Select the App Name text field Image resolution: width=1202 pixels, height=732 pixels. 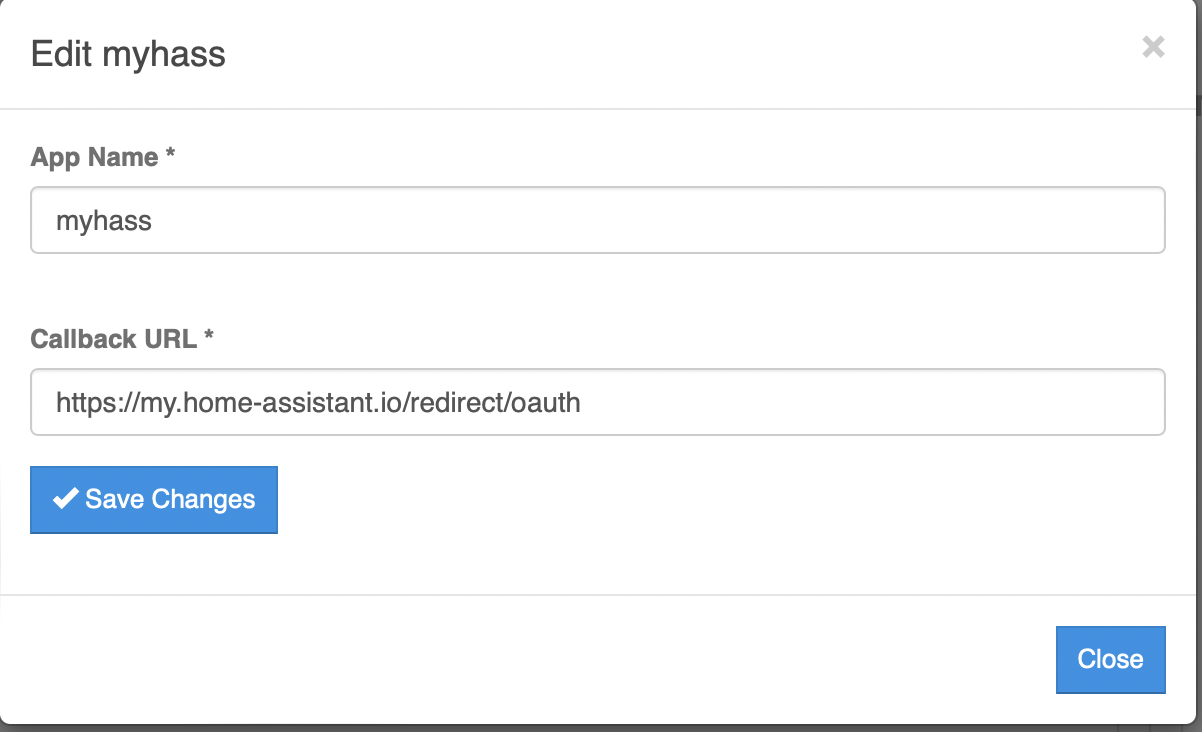pos(597,220)
